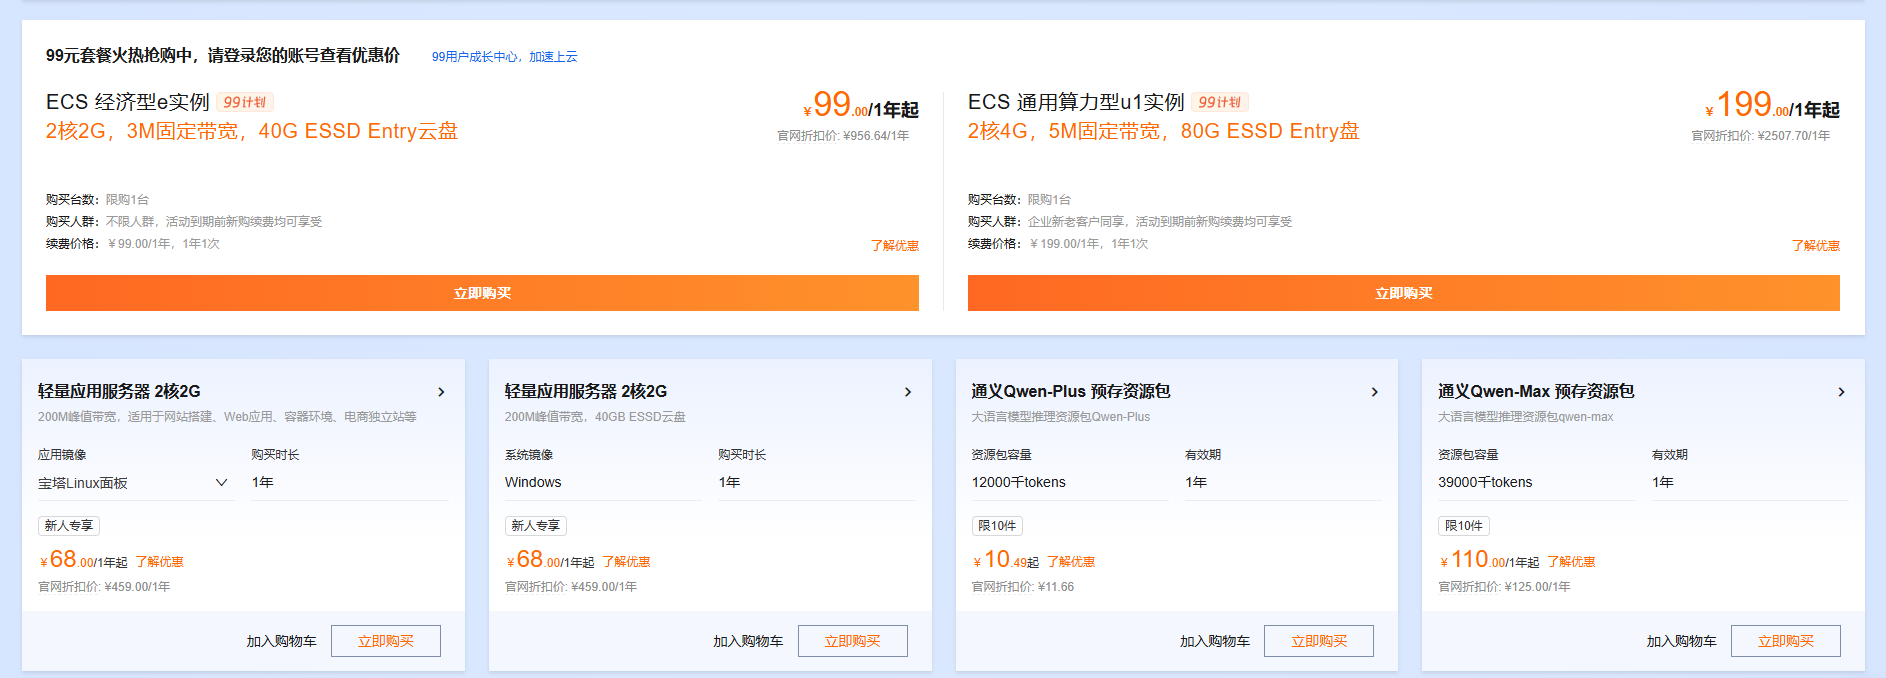The height and width of the screenshot is (678, 1886).
Task: Click the 续费价格 ¥99.00/1年，1年1次 line
Action: tap(133, 244)
